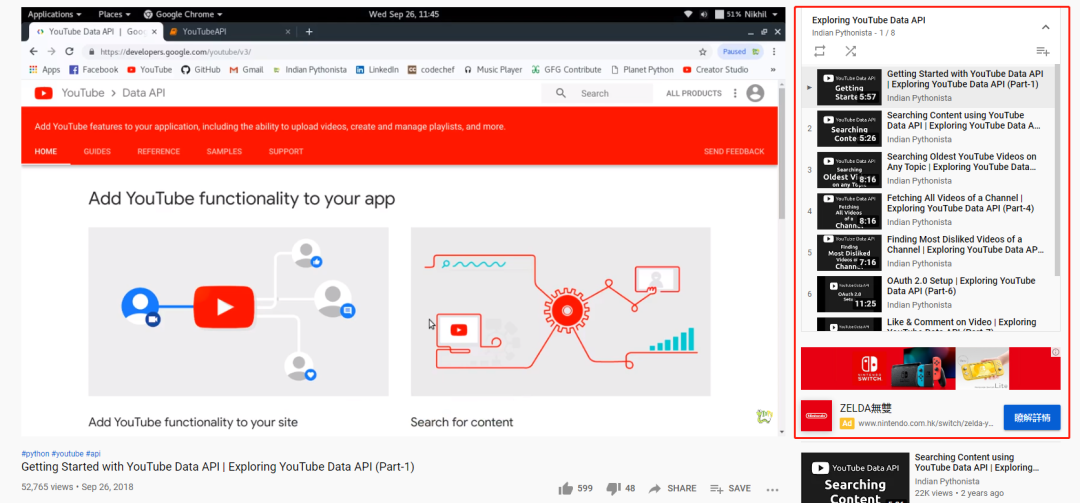This screenshot has height=503, width=1080.
Task: Click SHARE below the video
Action: click(x=672, y=489)
